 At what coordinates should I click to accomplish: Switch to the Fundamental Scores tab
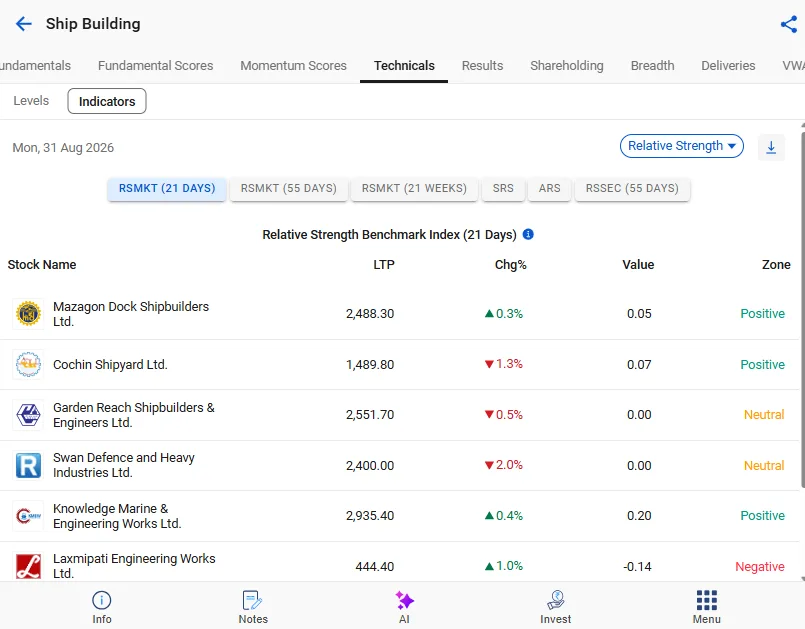(x=156, y=66)
